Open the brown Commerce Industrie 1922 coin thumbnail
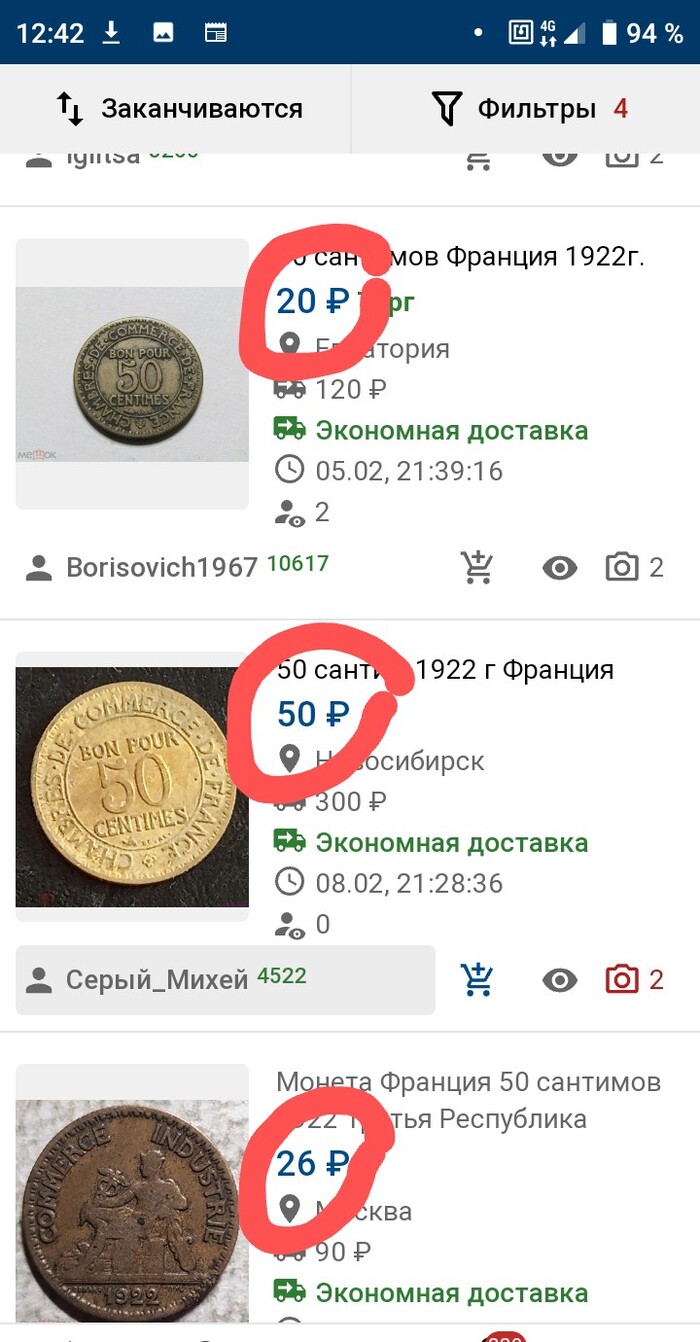Viewport: 700px width, 1342px height. pyautogui.click(x=132, y=1200)
